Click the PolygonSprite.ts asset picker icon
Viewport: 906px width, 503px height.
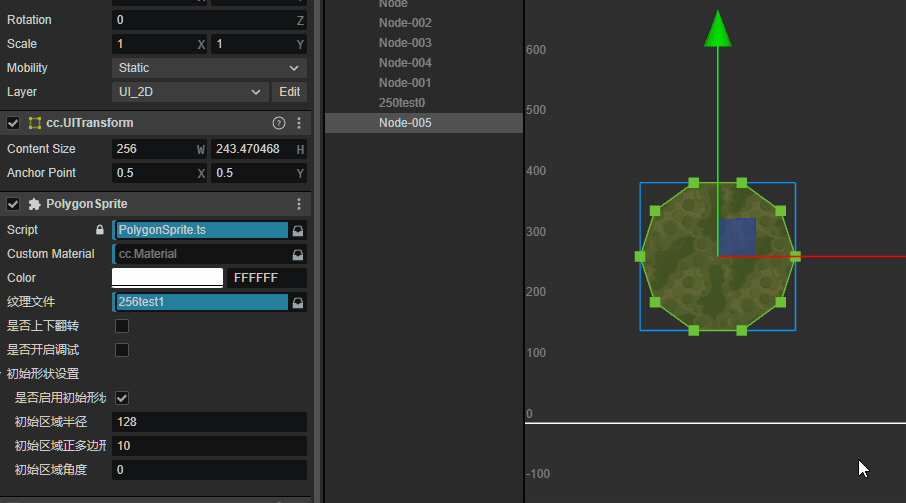pyautogui.click(x=297, y=230)
